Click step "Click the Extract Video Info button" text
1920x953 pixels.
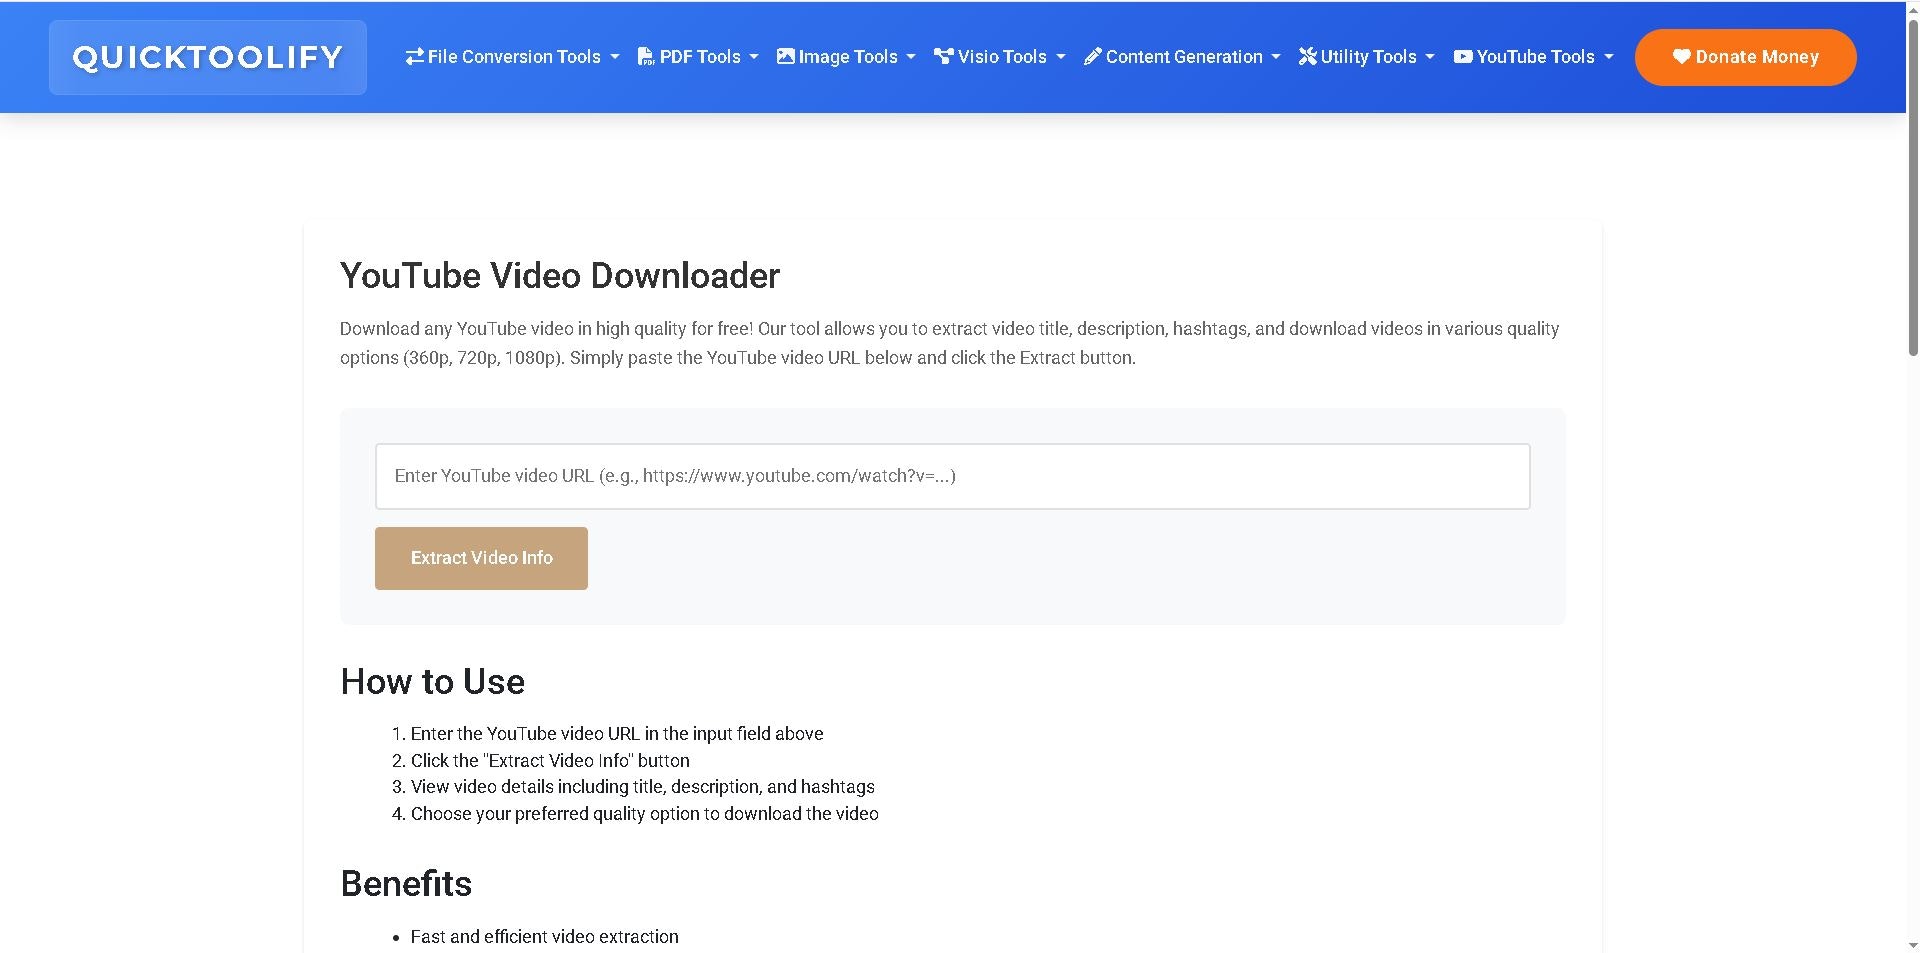coord(550,761)
